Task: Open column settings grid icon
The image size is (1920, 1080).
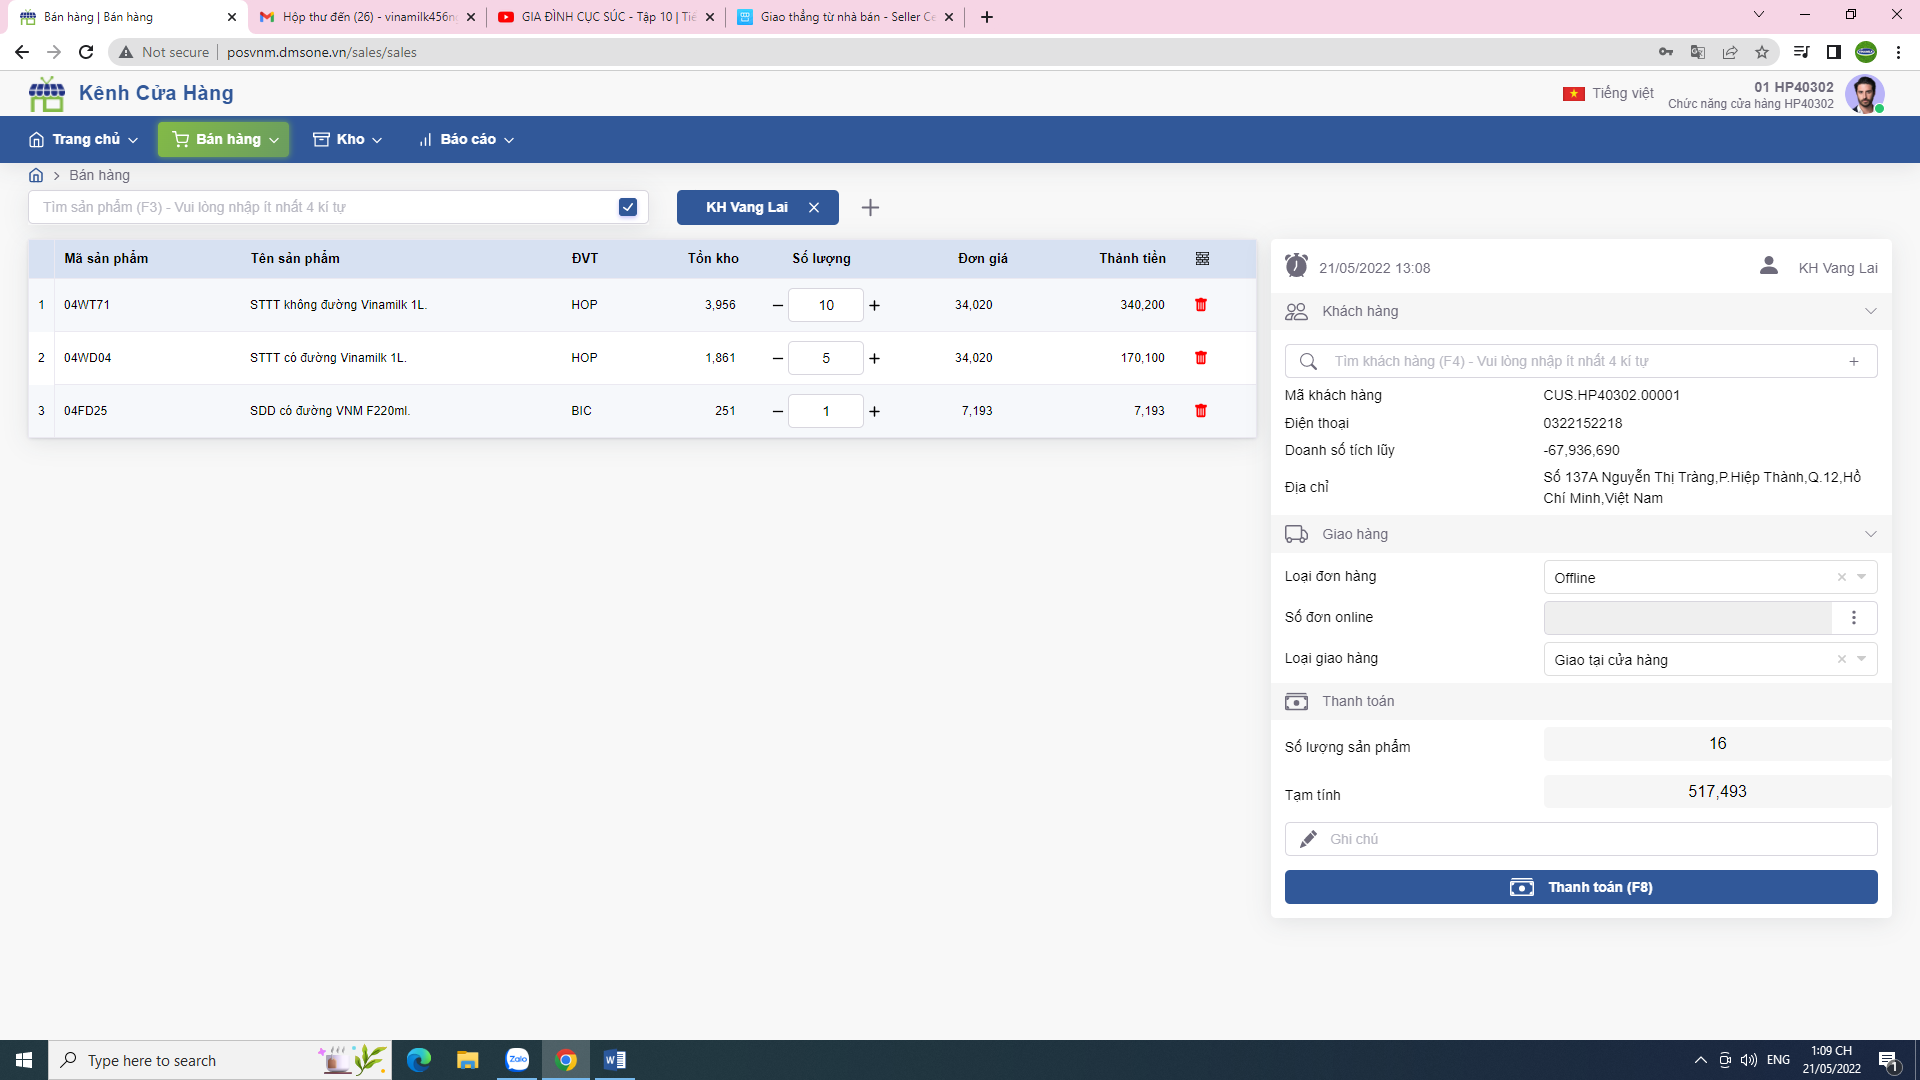Action: pyautogui.click(x=1202, y=258)
